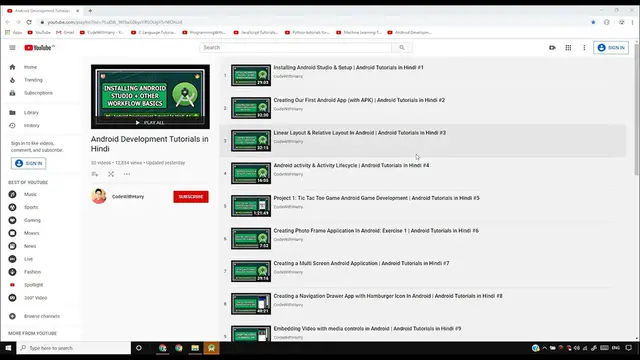Click the YouTube logo
This screenshot has width=640, height=360.
39,48
